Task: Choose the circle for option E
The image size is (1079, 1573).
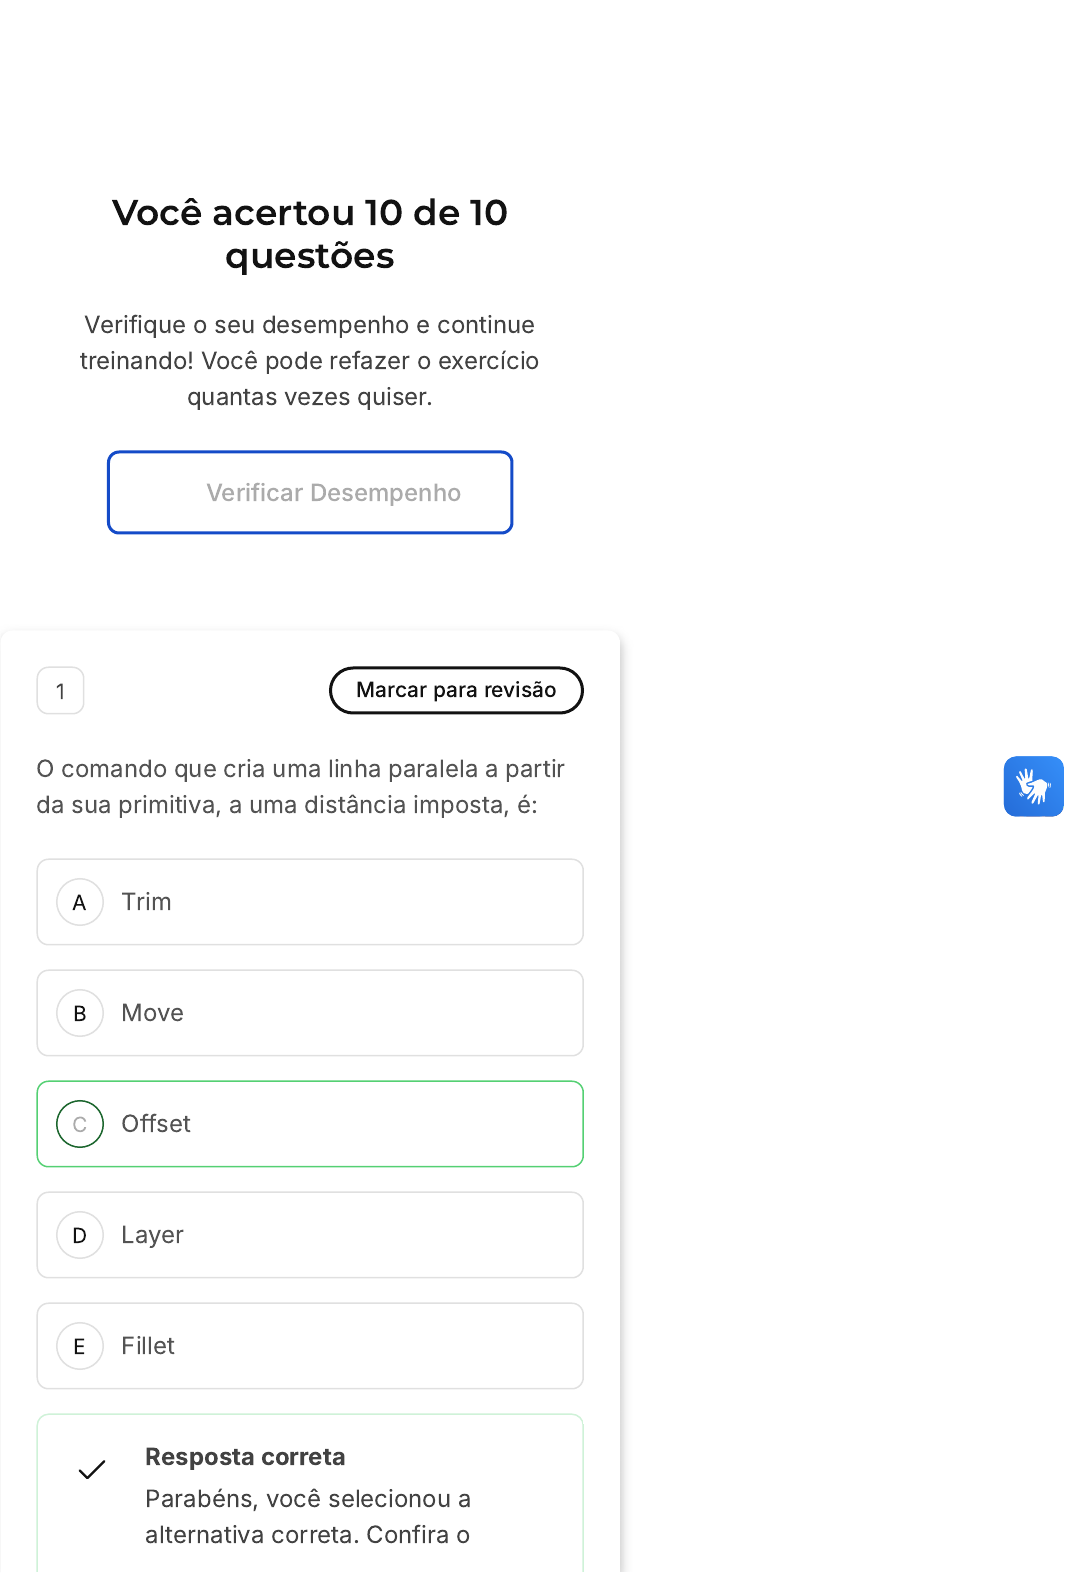Action: point(80,1346)
